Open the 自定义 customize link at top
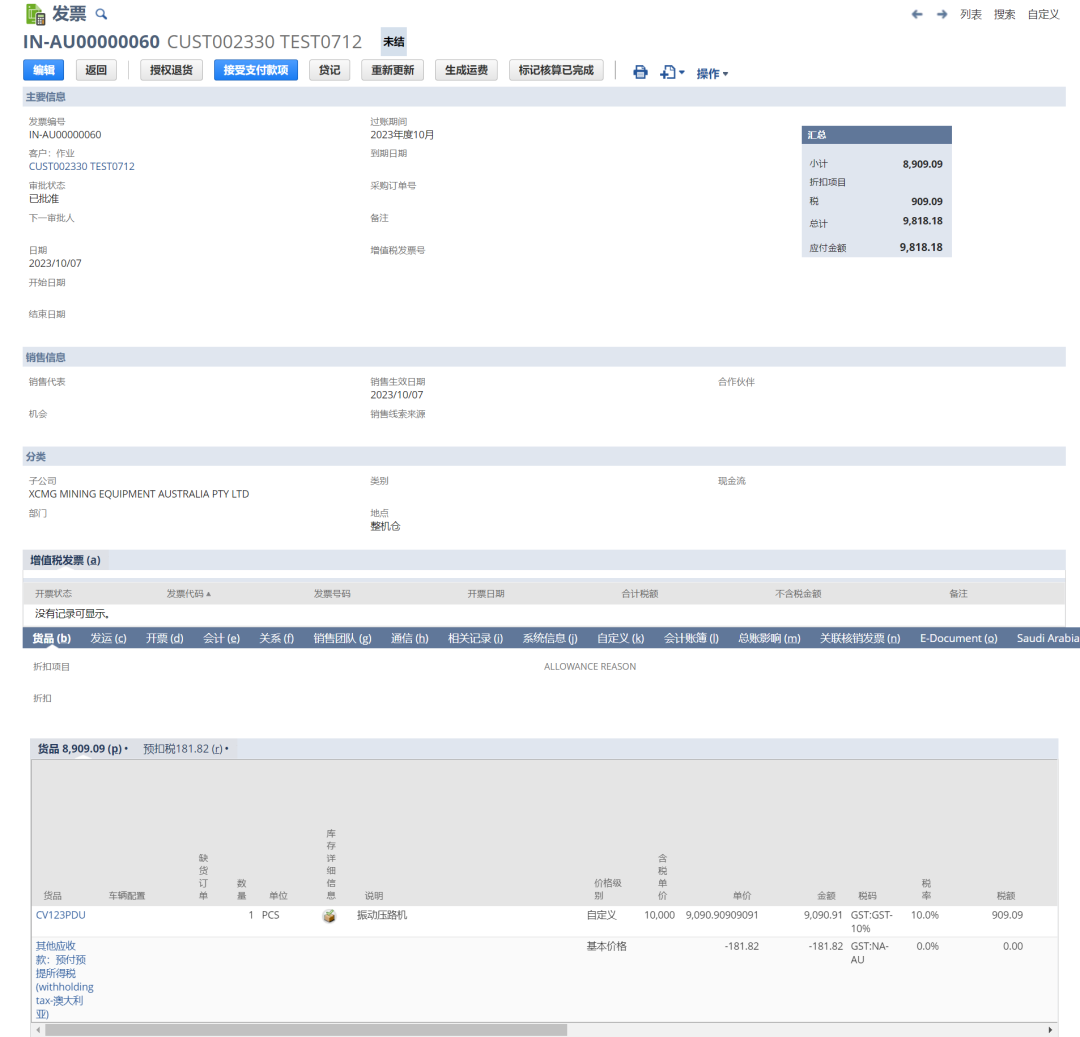1080x1037 pixels. [1043, 14]
